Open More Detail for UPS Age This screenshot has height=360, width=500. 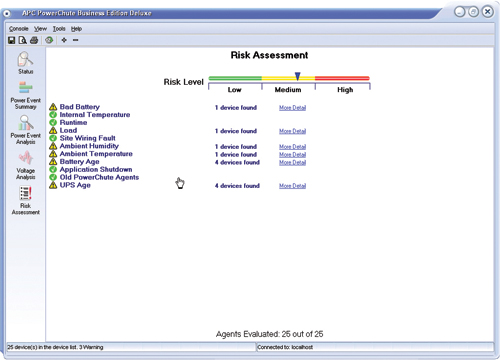click(292, 186)
